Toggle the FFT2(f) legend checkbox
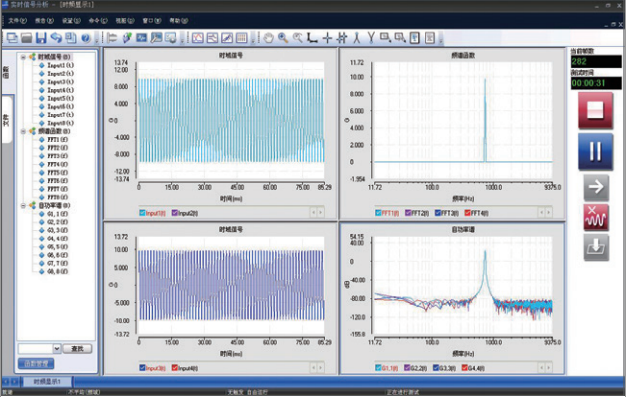The image size is (627, 397). 408,213
